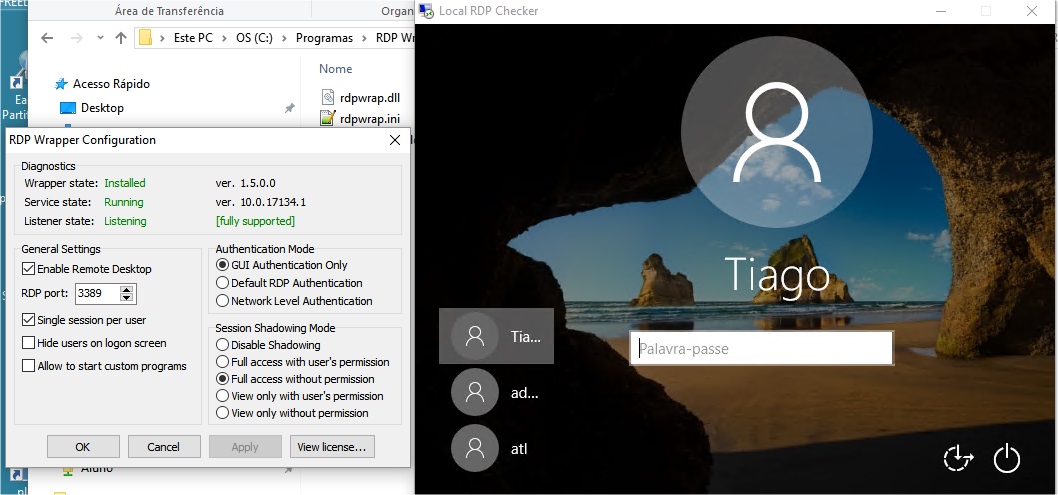The image size is (1058, 495).
Task: Choose View only with user's permission
Action: click(x=222, y=396)
